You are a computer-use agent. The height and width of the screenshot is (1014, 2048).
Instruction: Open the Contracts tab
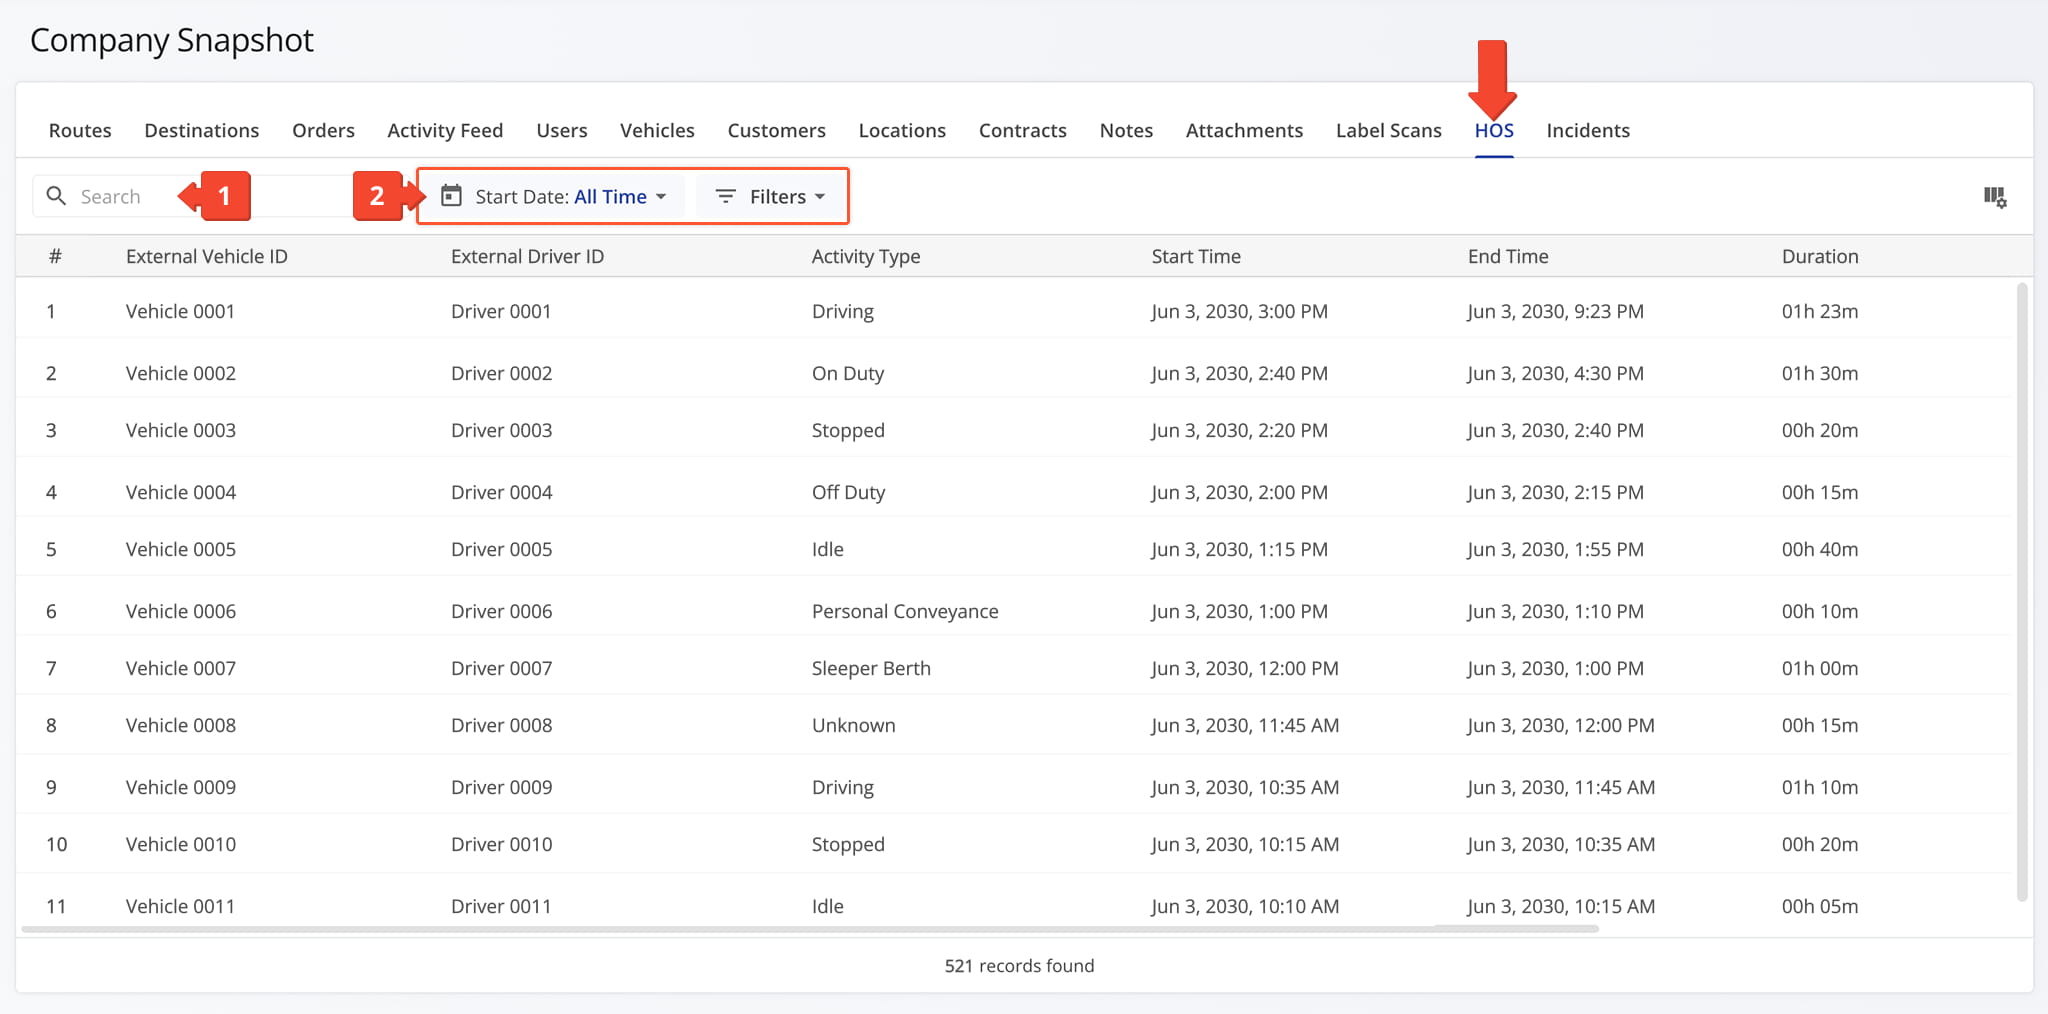(1023, 130)
